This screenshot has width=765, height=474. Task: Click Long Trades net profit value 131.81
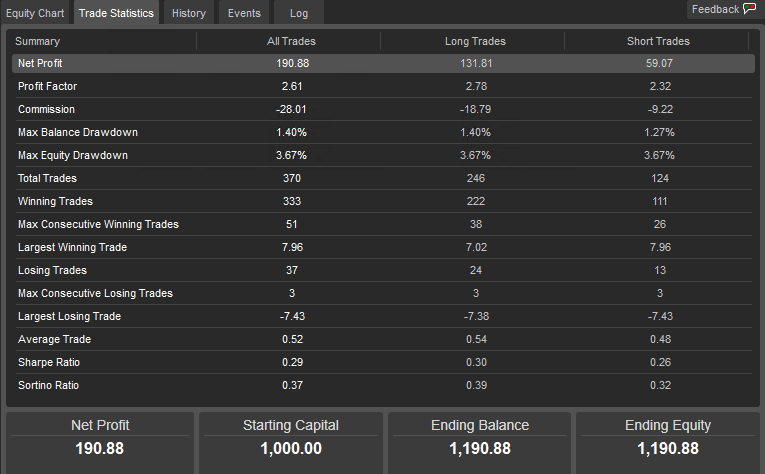476,63
